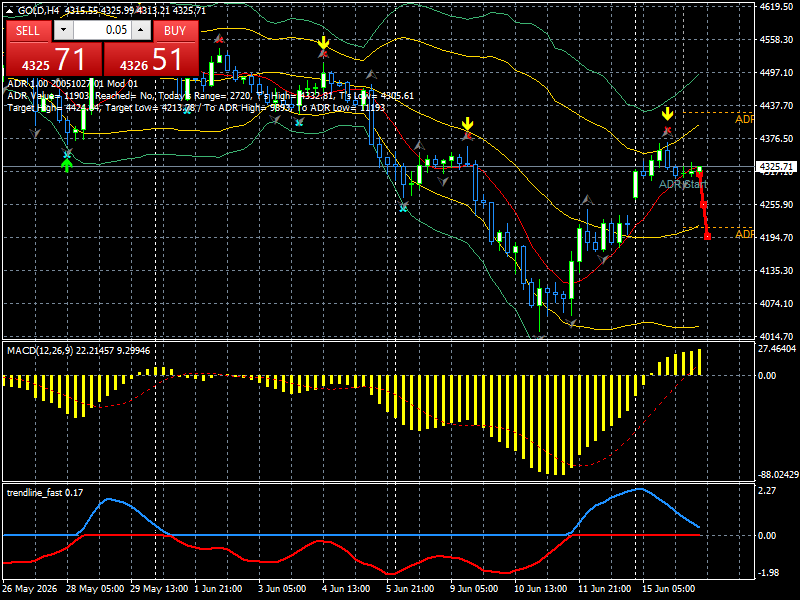
Task: Click the ADR Start label on chart
Action: pos(683,184)
